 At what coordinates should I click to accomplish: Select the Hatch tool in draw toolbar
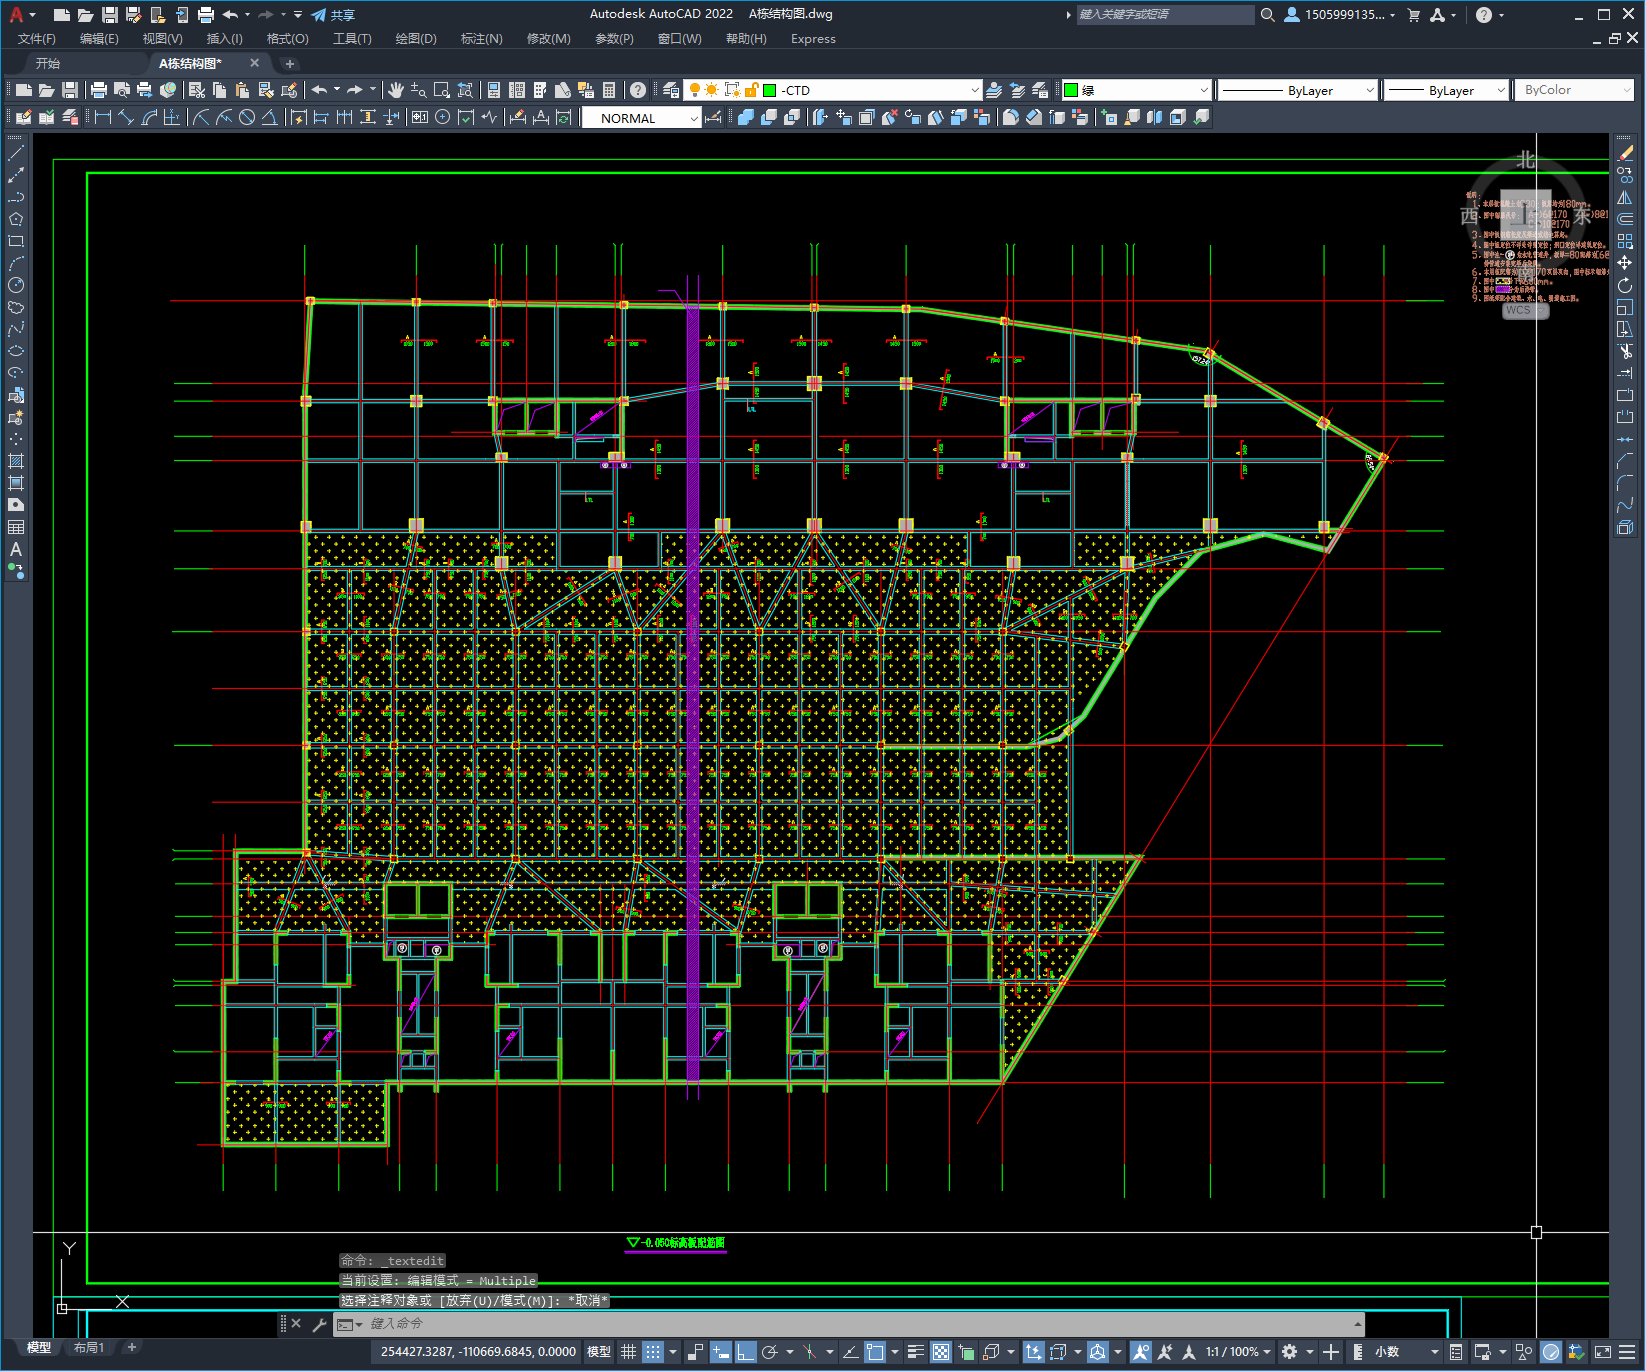[16, 461]
